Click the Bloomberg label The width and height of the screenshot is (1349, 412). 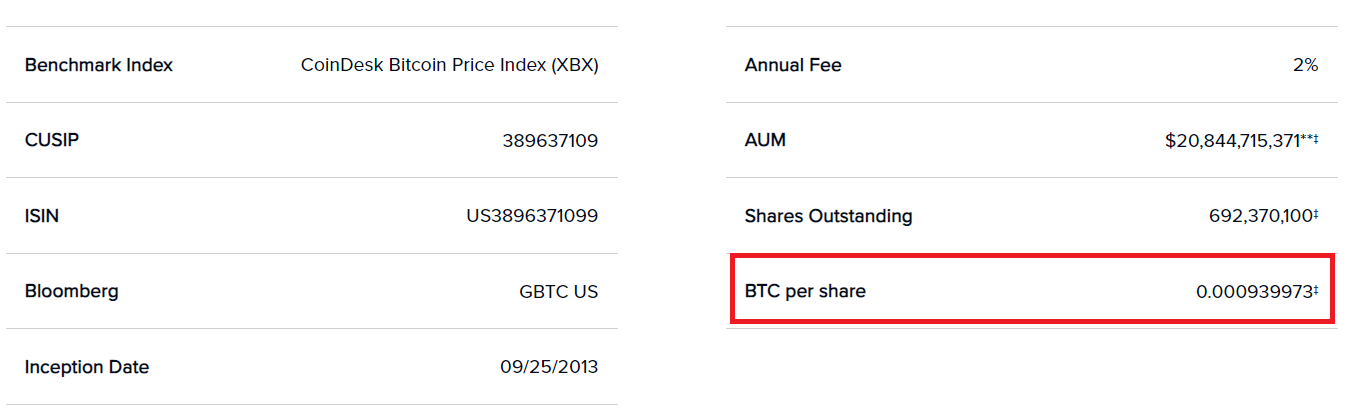tap(72, 292)
